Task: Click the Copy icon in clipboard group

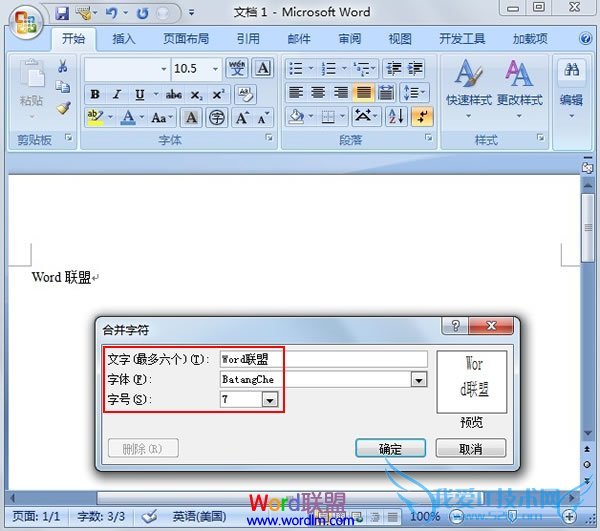Action: [63, 87]
